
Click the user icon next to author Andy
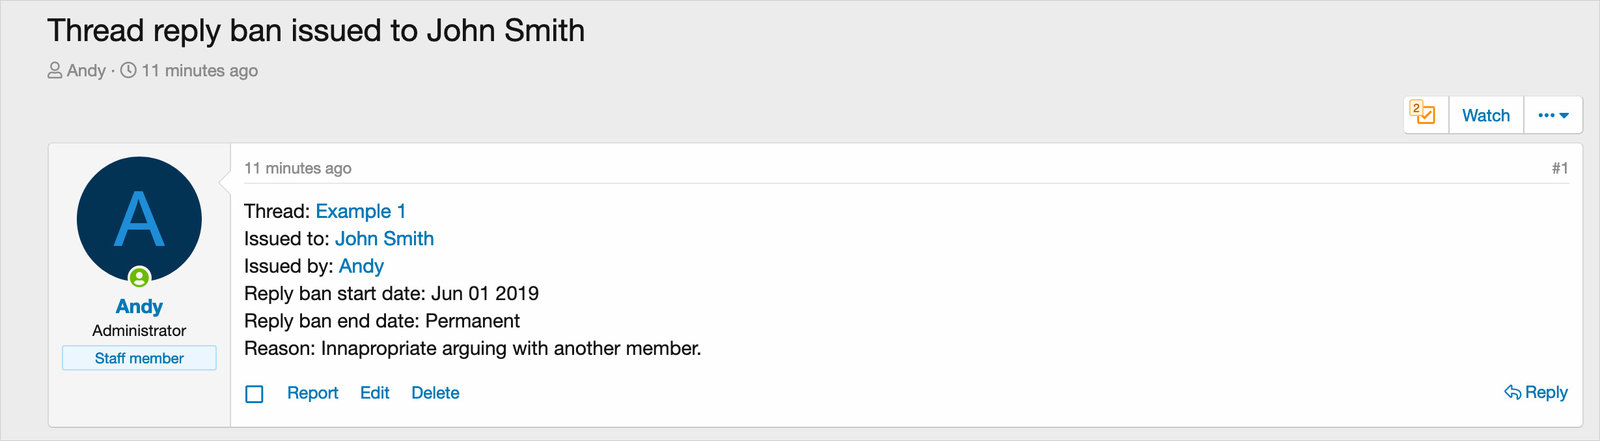55,70
